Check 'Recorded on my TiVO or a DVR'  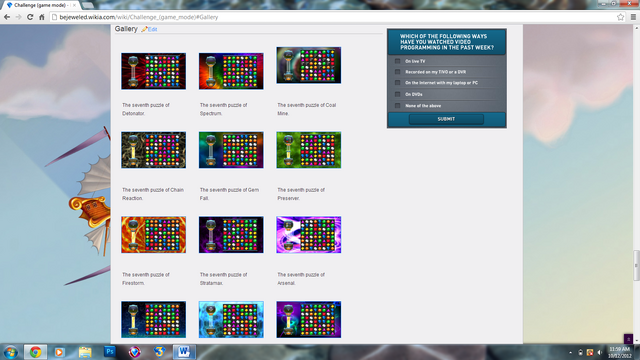pyautogui.click(x=397, y=72)
